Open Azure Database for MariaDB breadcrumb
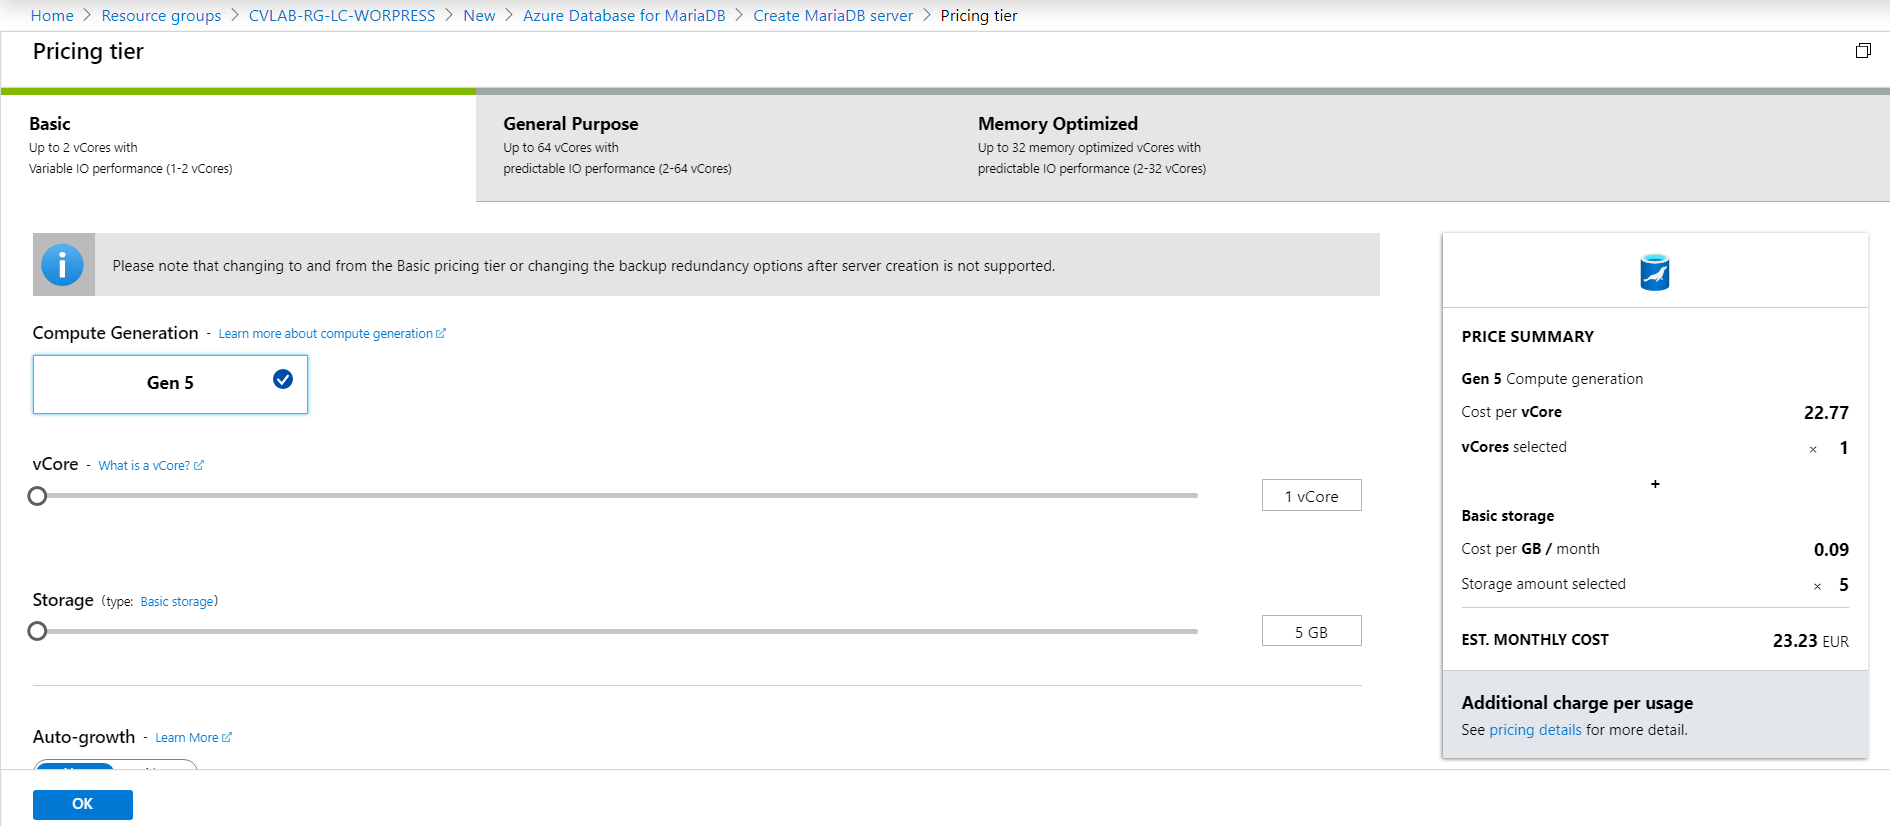Viewport: 1890px width, 826px height. [x=624, y=16]
